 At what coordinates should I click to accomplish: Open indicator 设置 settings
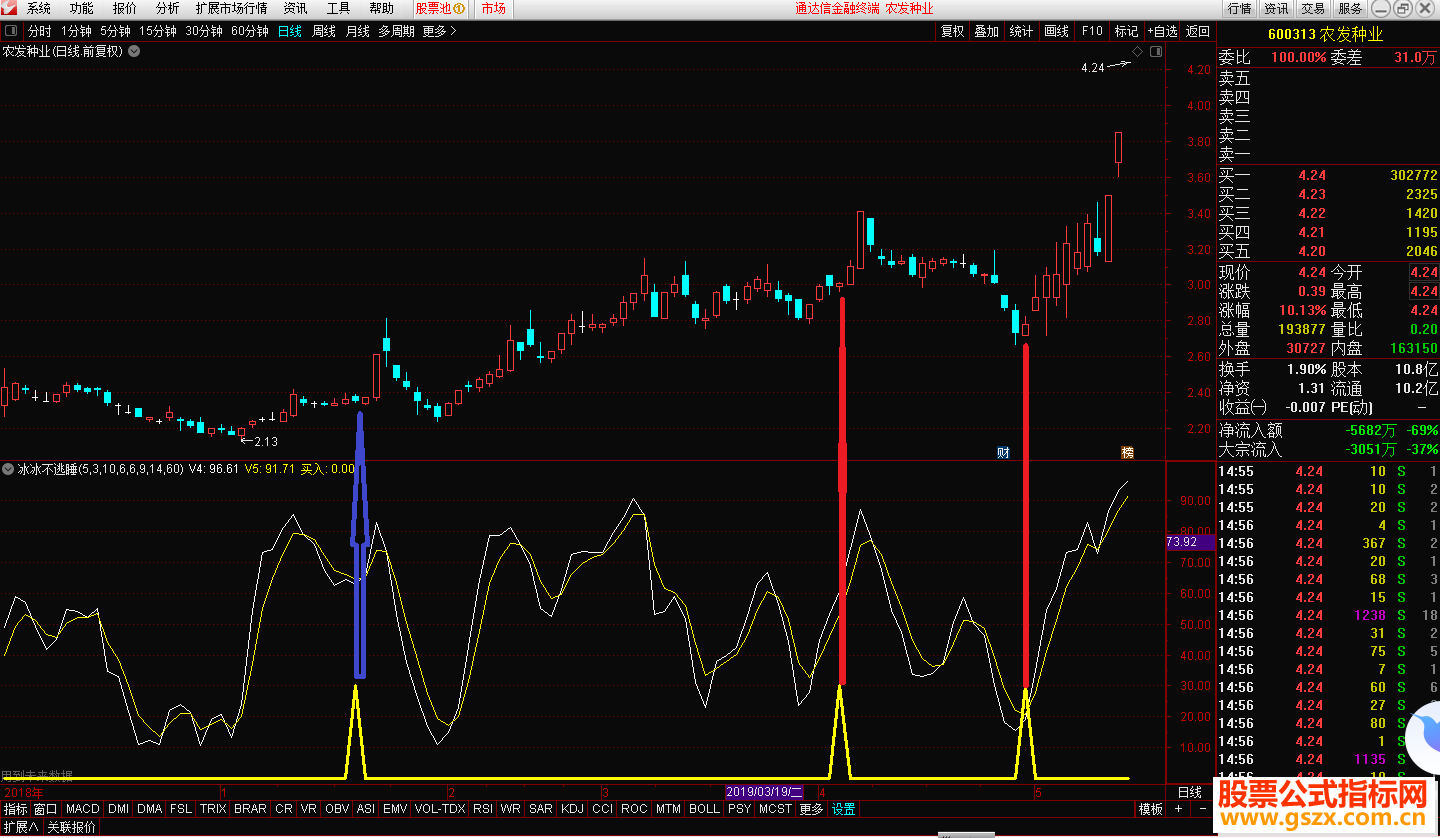click(x=844, y=809)
